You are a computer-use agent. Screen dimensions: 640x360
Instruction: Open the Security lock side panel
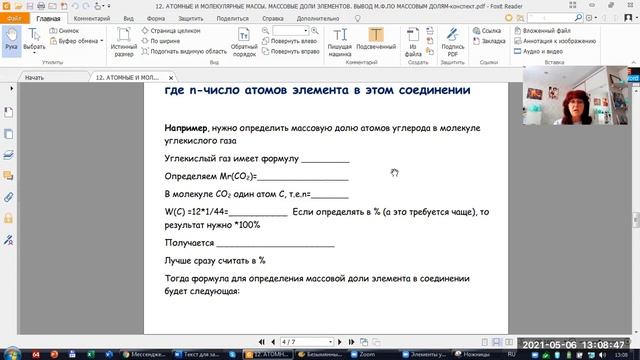(x=8, y=218)
